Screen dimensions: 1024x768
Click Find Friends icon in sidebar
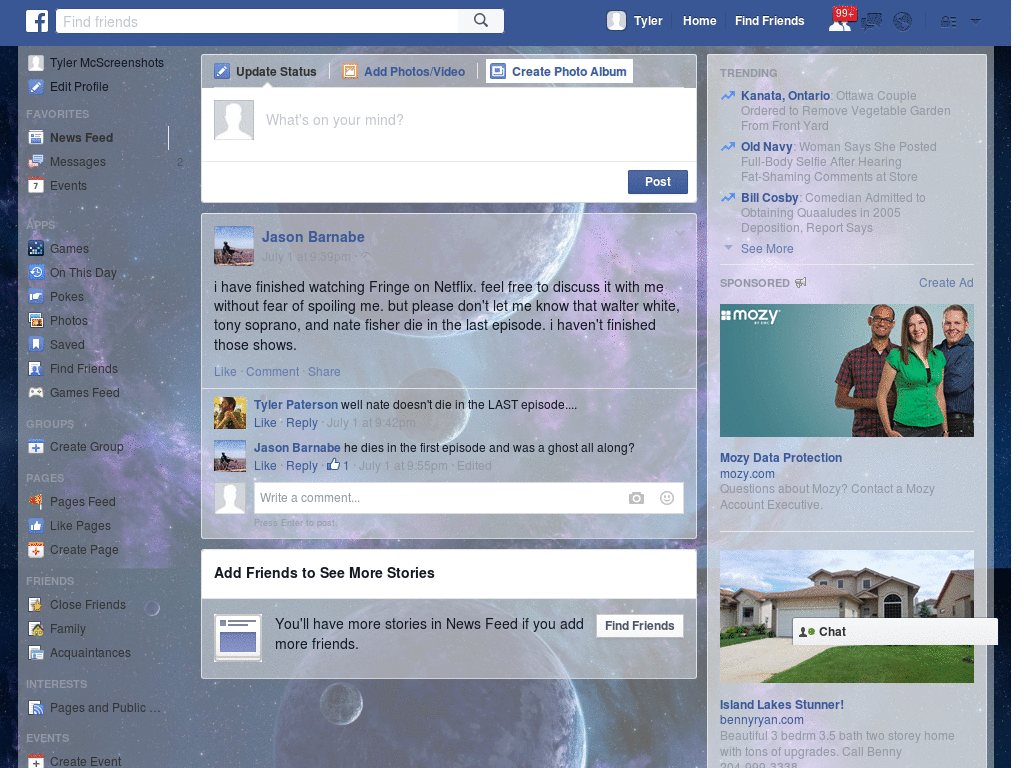[x=36, y=368]
